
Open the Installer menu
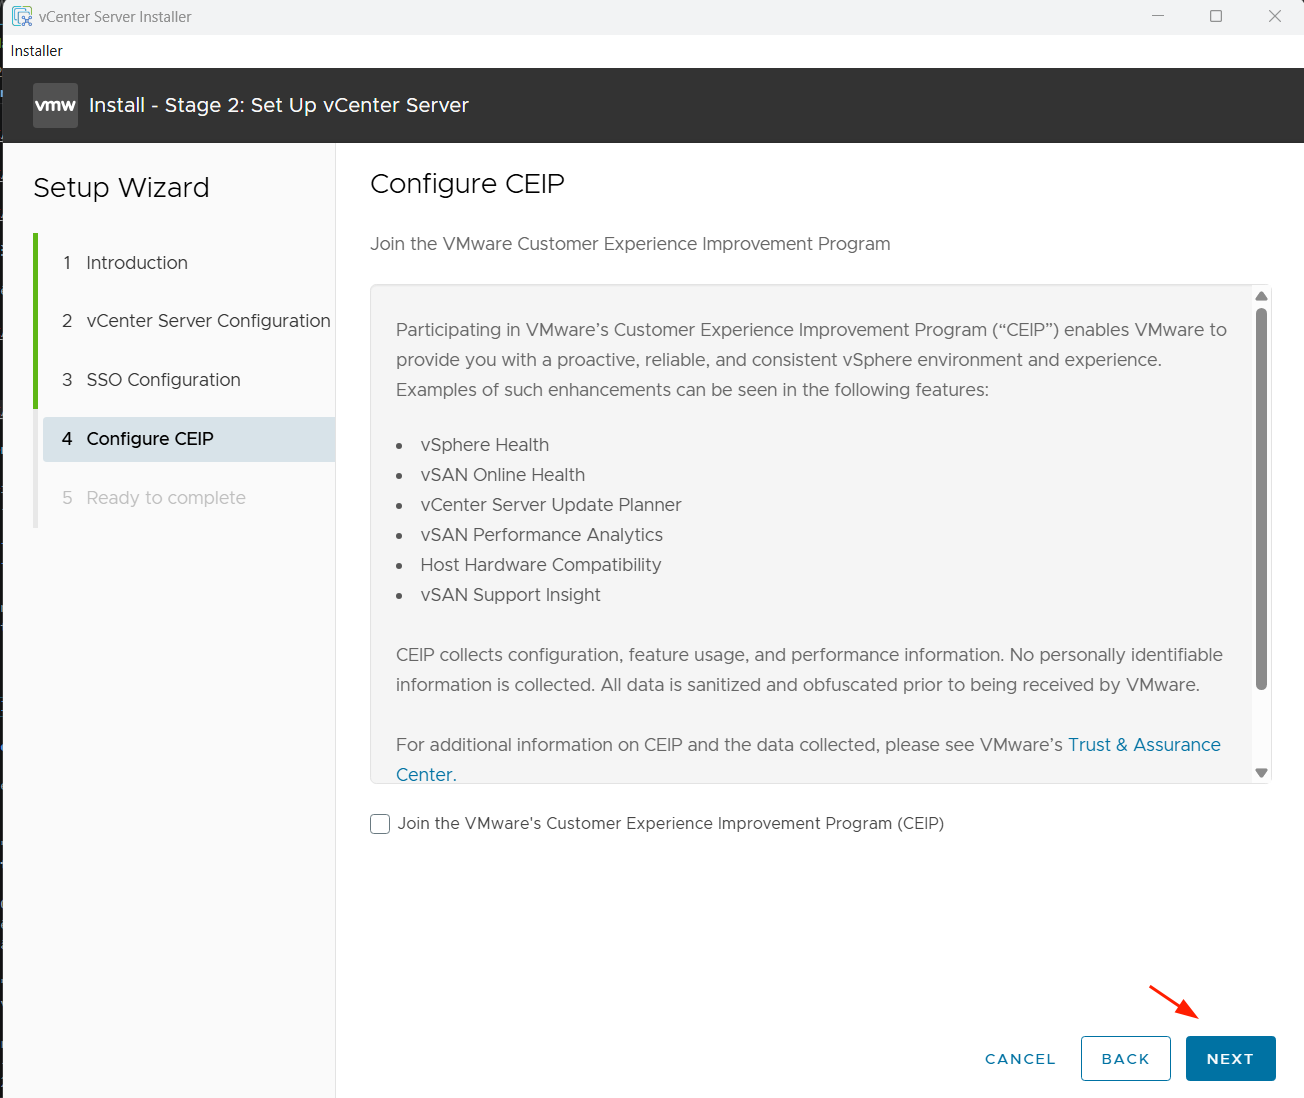coord(37,51)
